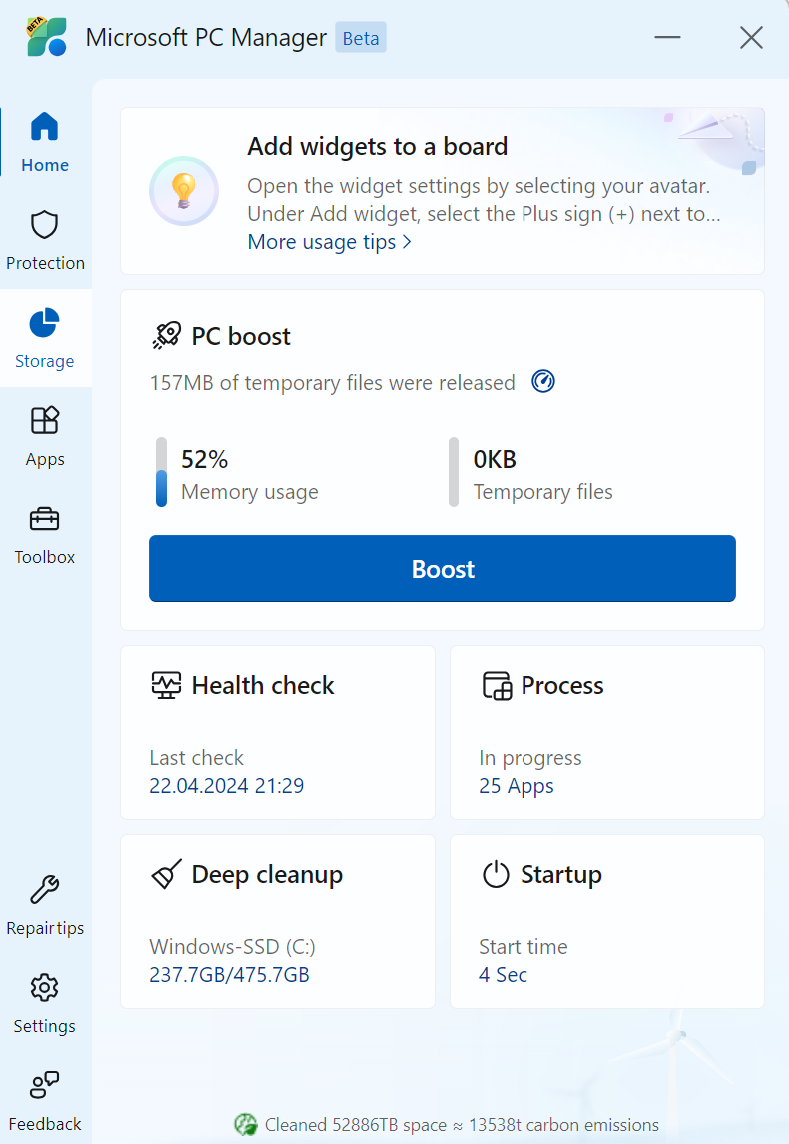Click the speedometer icon beside temporary files text

pos(543,382)
